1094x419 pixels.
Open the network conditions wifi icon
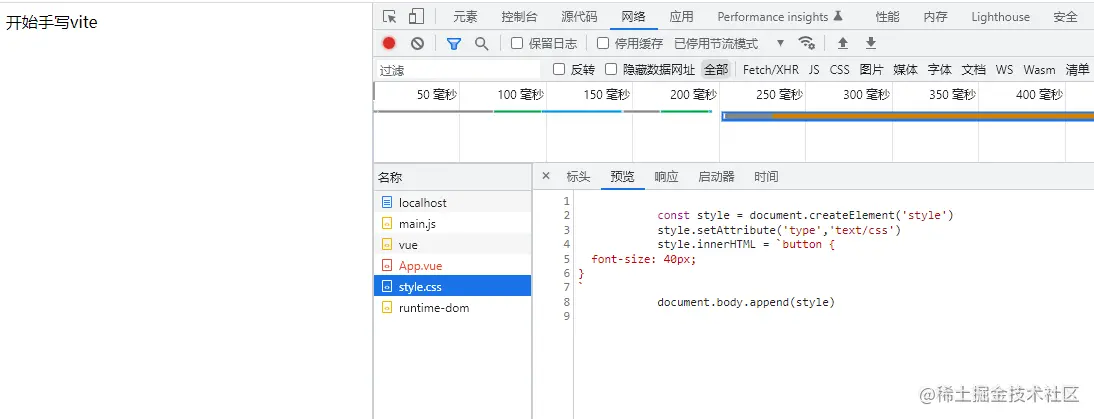tap(807, 43)
